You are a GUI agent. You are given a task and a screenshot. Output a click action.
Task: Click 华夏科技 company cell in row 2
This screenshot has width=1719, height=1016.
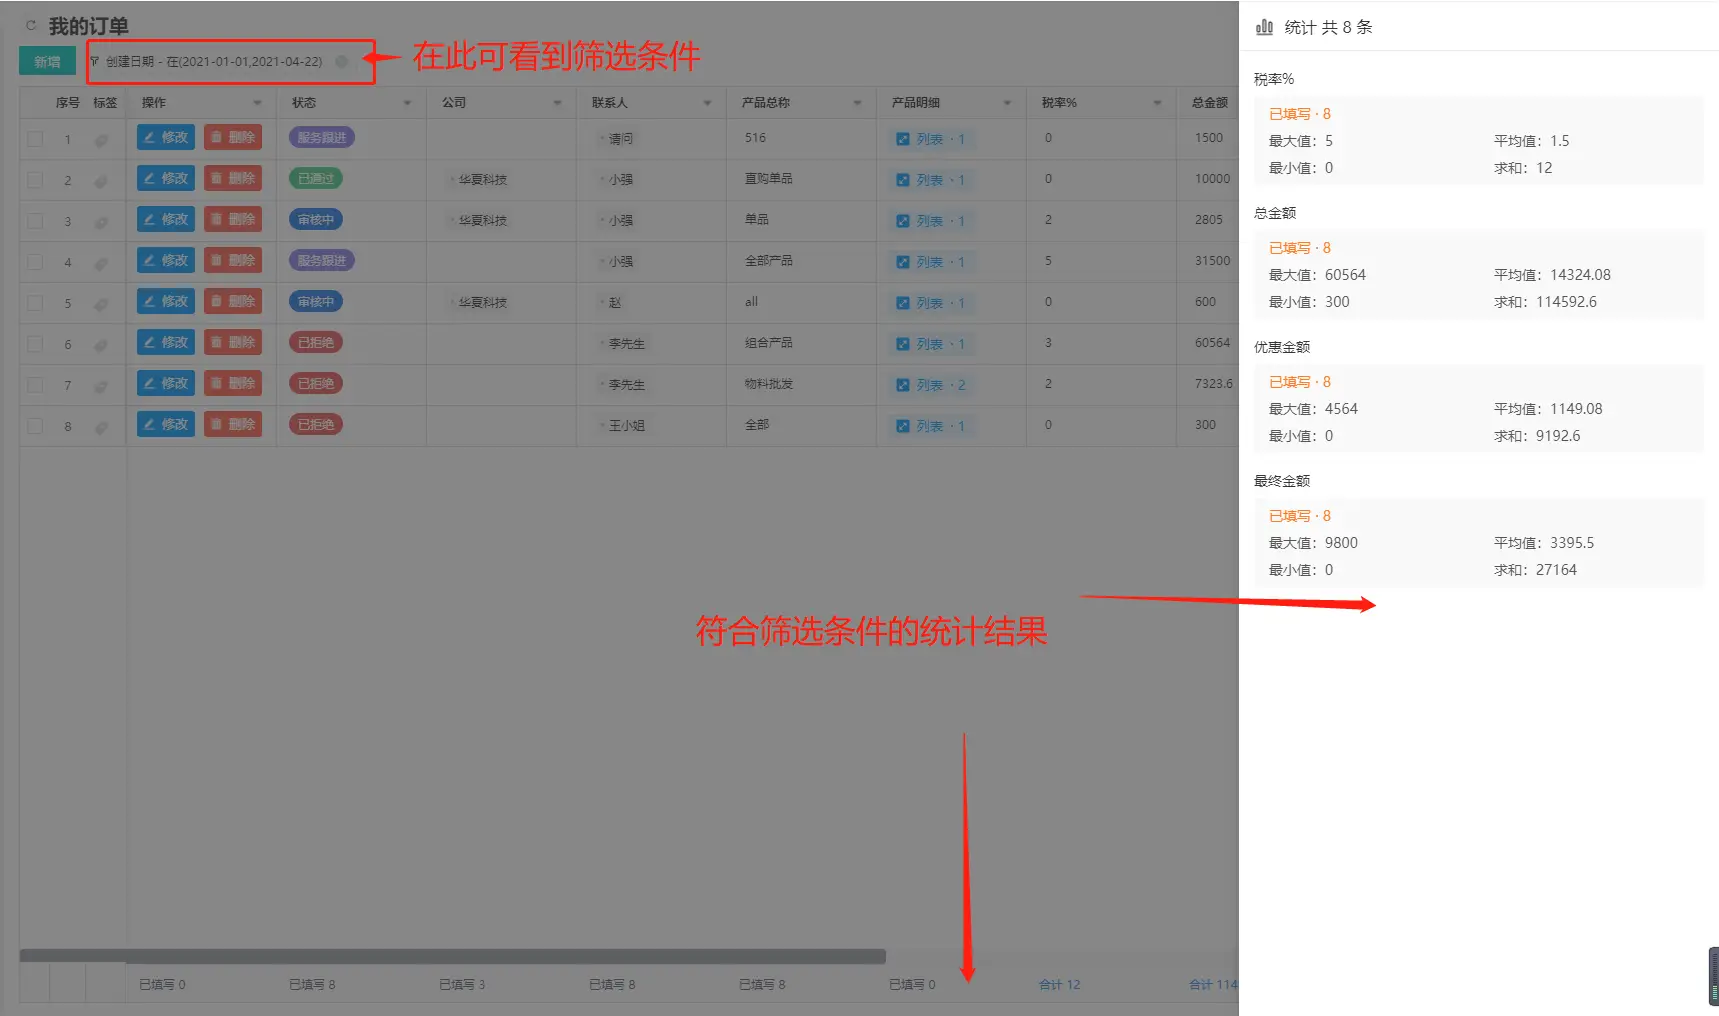point(482,180)
